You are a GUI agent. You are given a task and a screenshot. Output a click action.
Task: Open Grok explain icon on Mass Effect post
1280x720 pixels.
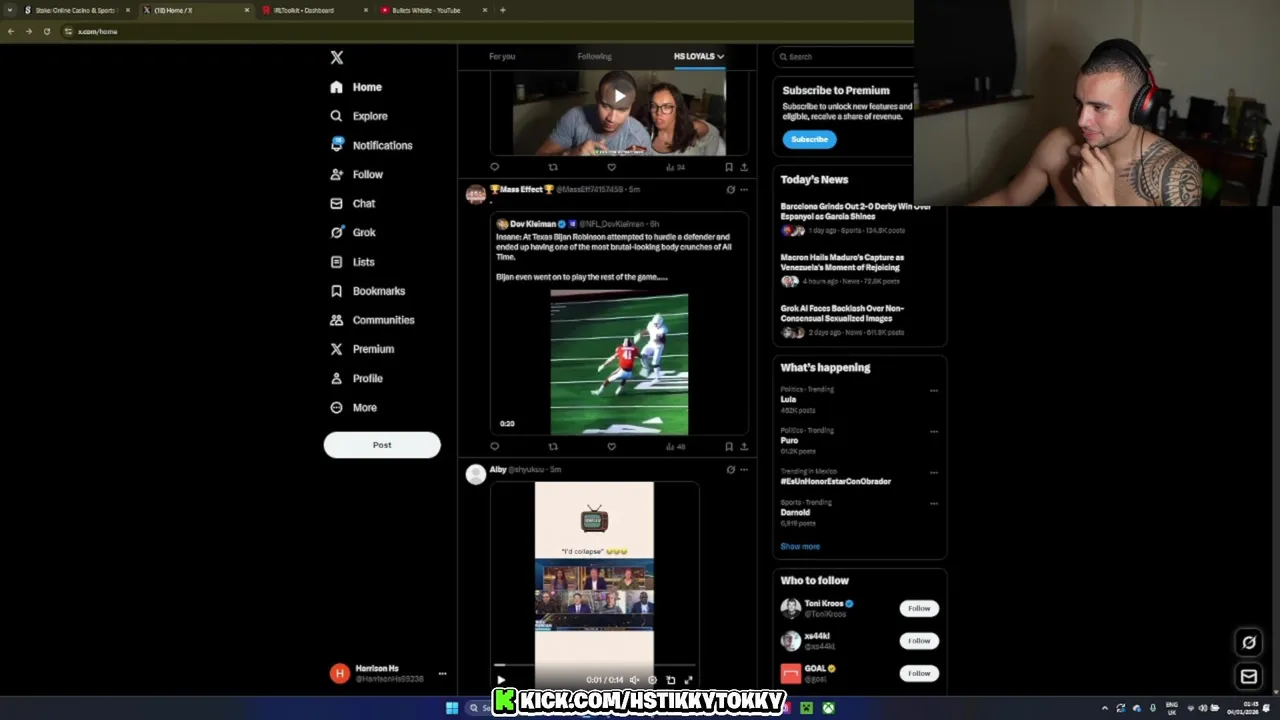tap(730, 189)
